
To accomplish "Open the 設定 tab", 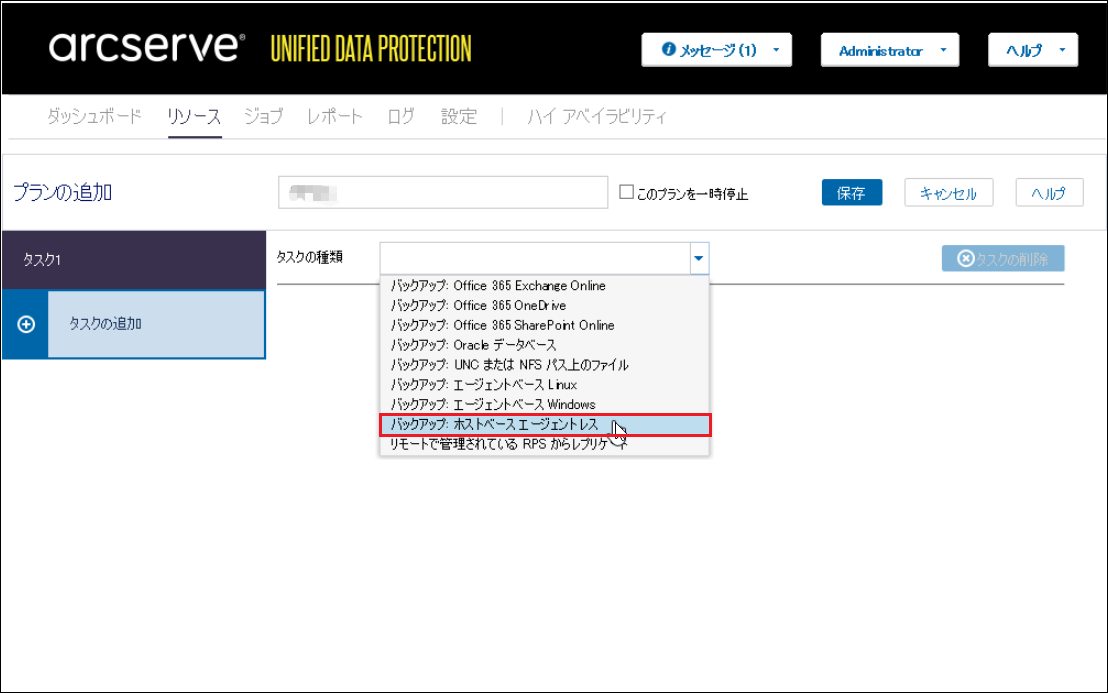I will tap(459, 116).
